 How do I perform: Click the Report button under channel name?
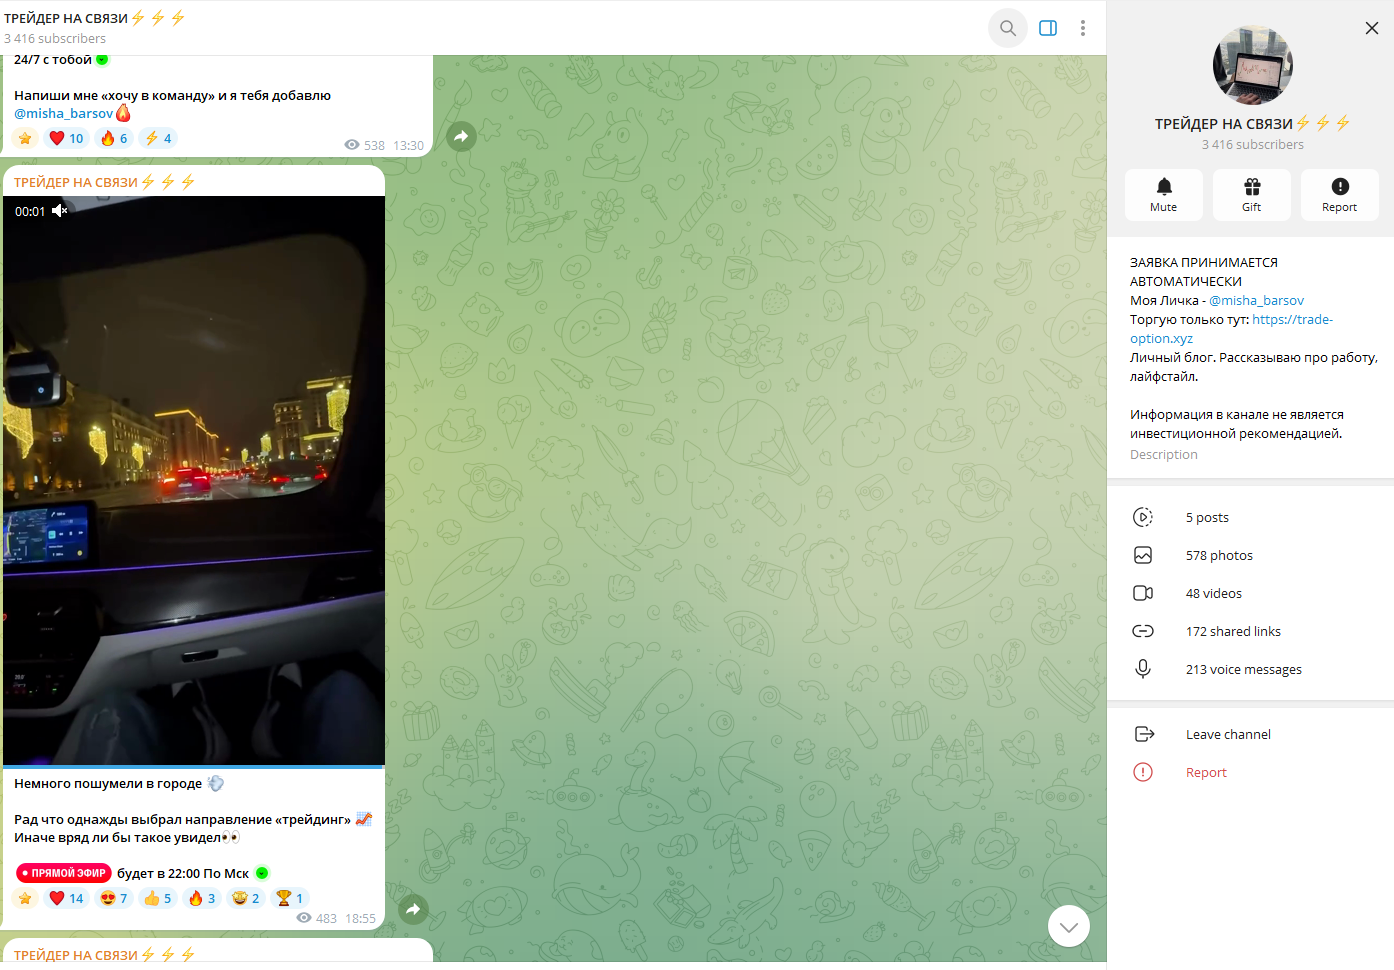1340,194
